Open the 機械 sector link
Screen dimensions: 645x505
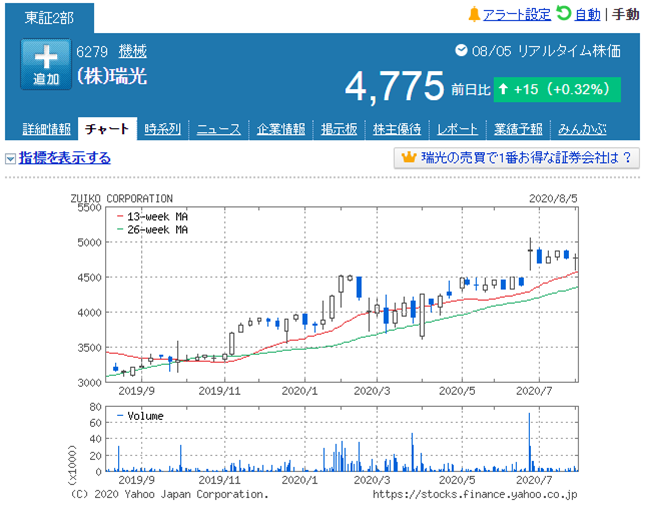(x=132, y=51)
